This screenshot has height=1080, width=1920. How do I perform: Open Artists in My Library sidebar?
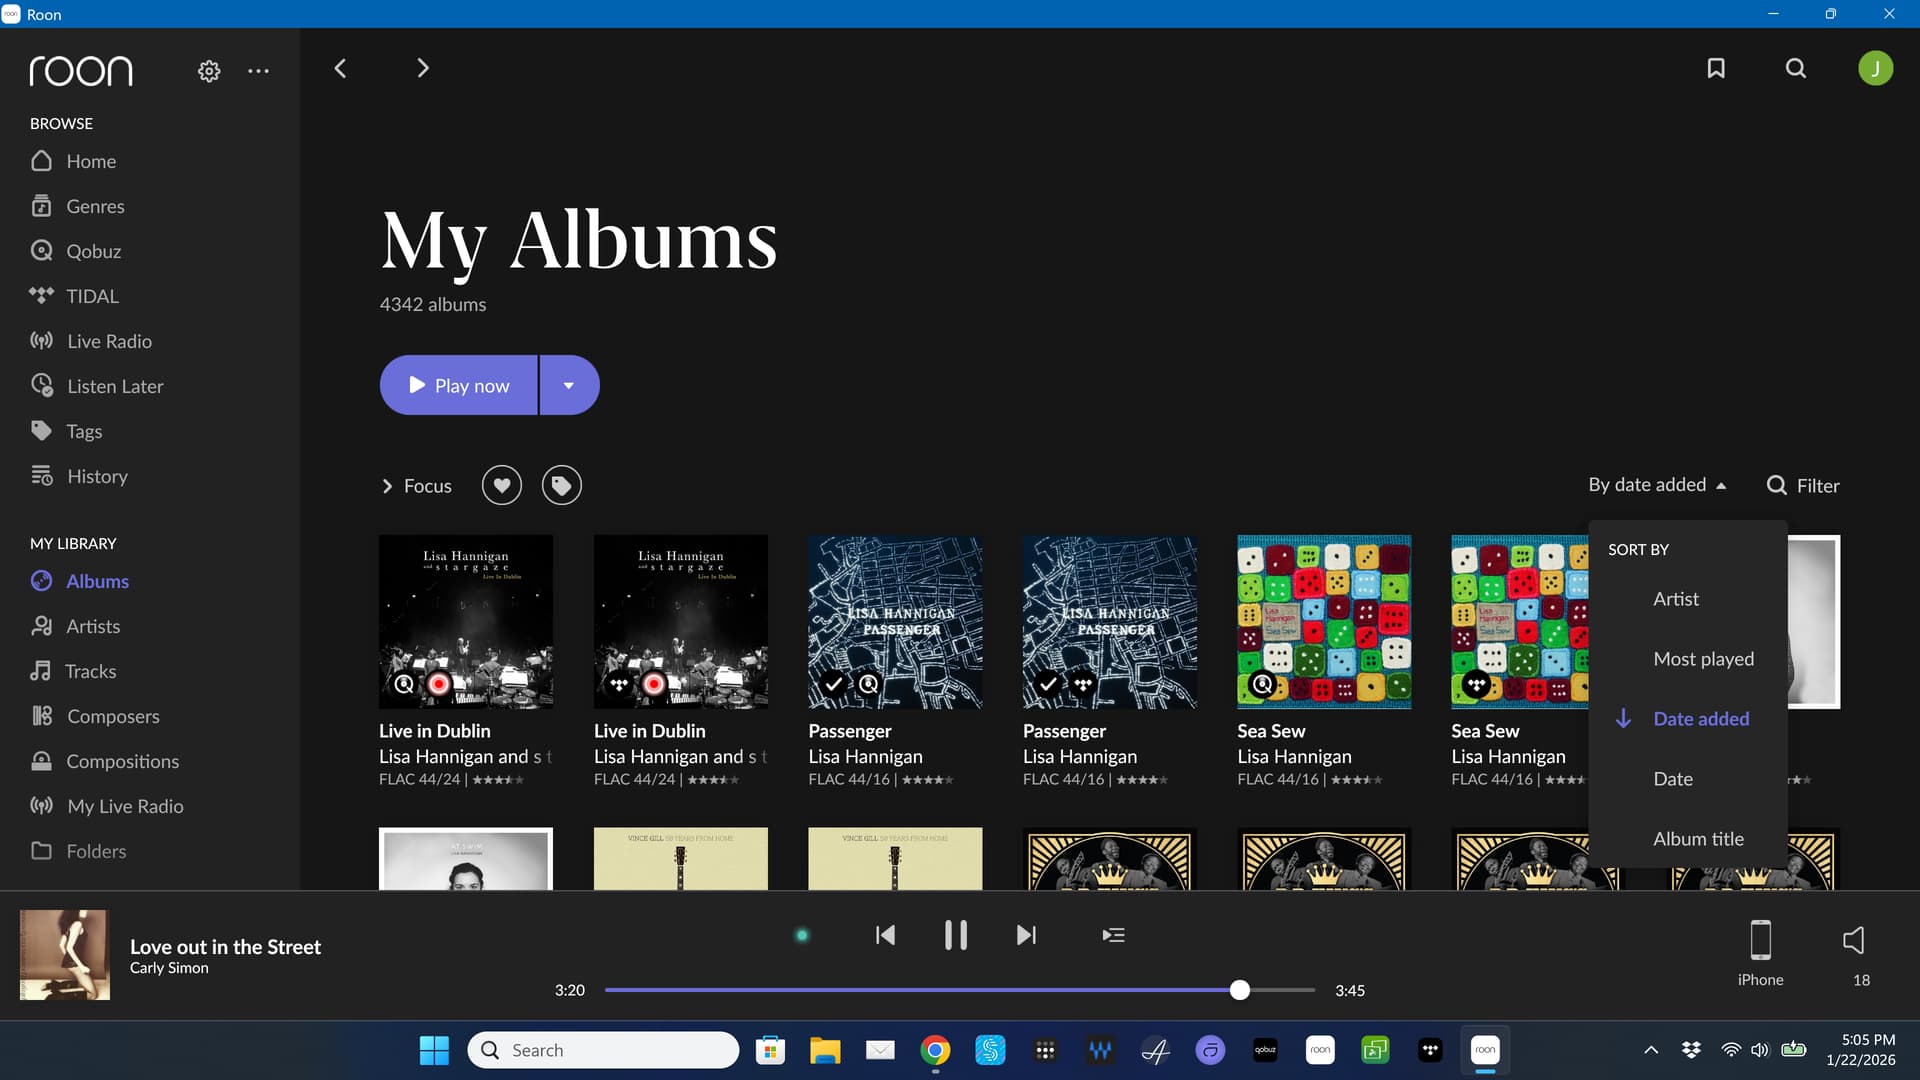tap(93, 626)
